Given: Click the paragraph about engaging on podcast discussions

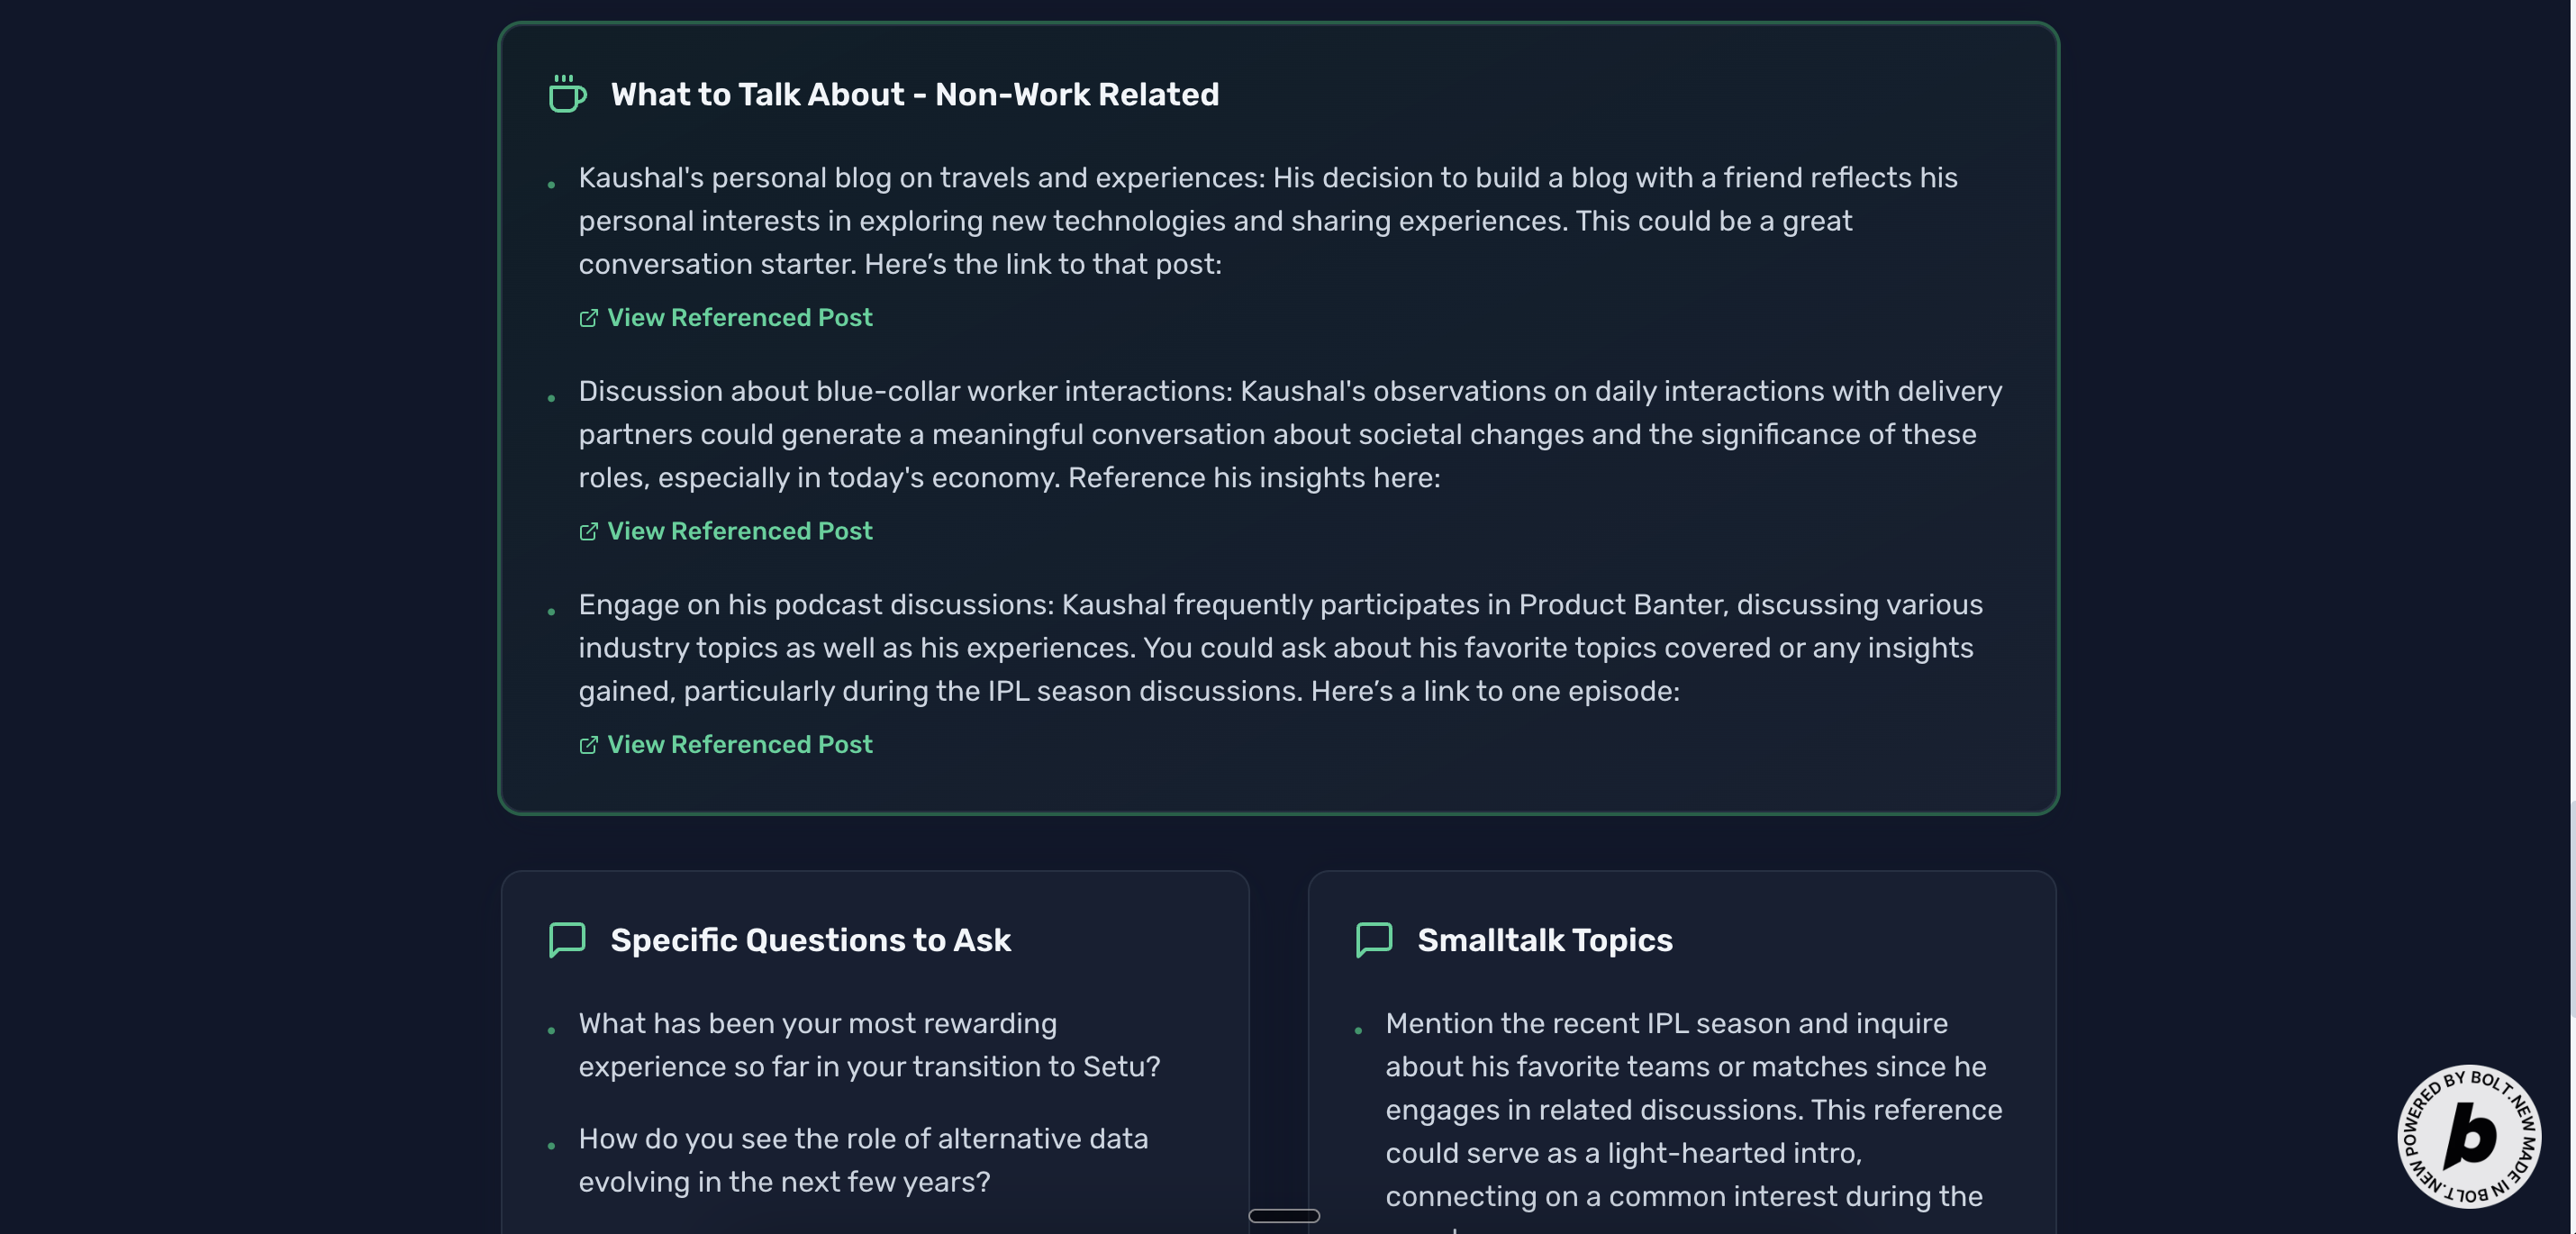Looking at the screenshot, I should click(1276, 648).
